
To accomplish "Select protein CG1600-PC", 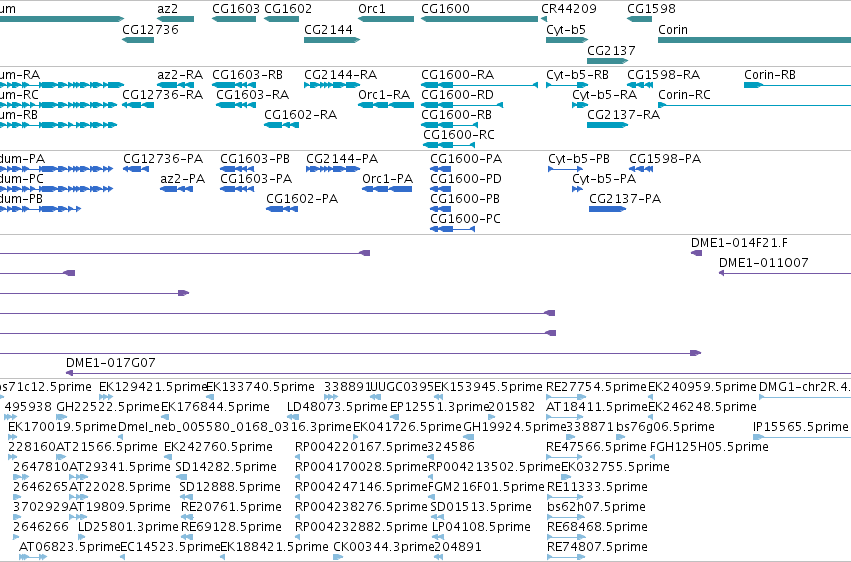I will coord(453,229).
